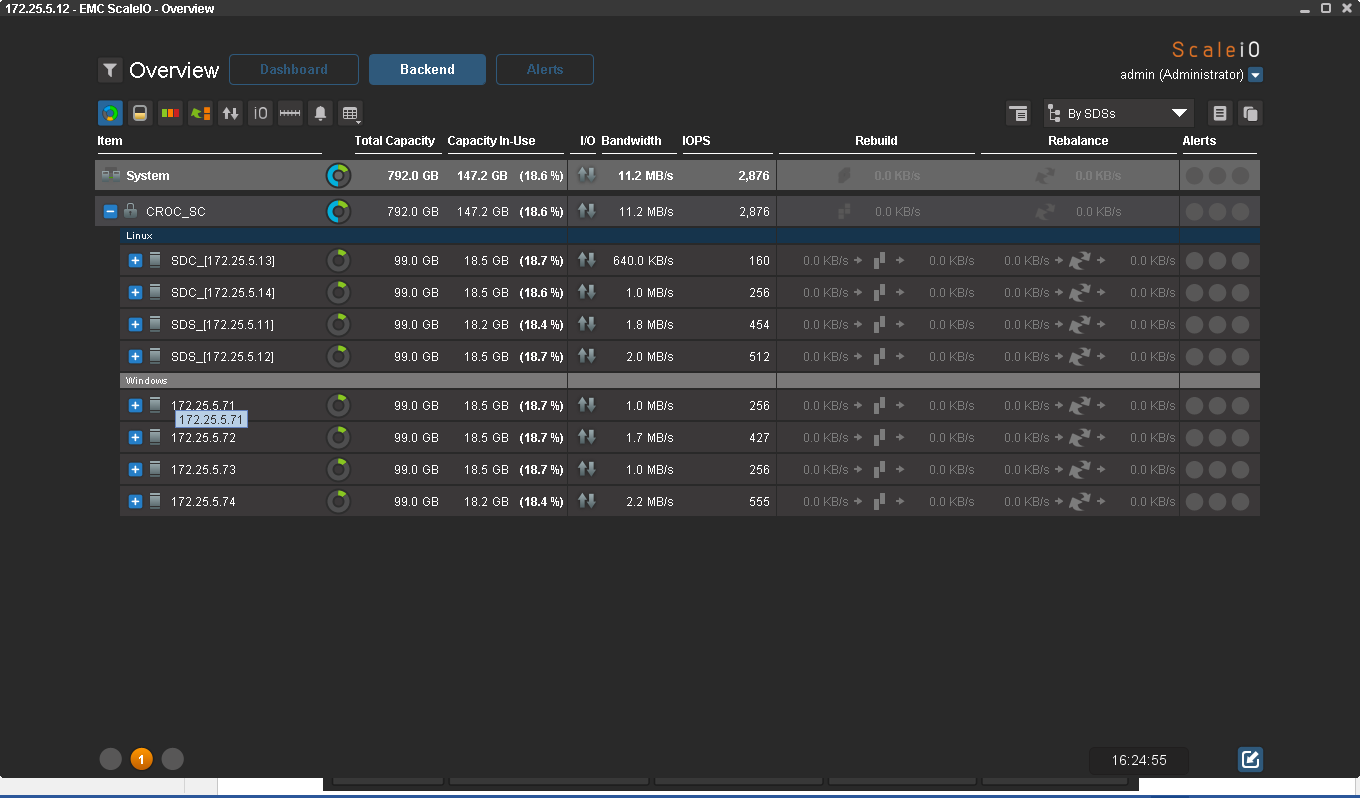Expand the SDC_[172.25.5.14] row
1360x798 pixels.
(135, 293)
